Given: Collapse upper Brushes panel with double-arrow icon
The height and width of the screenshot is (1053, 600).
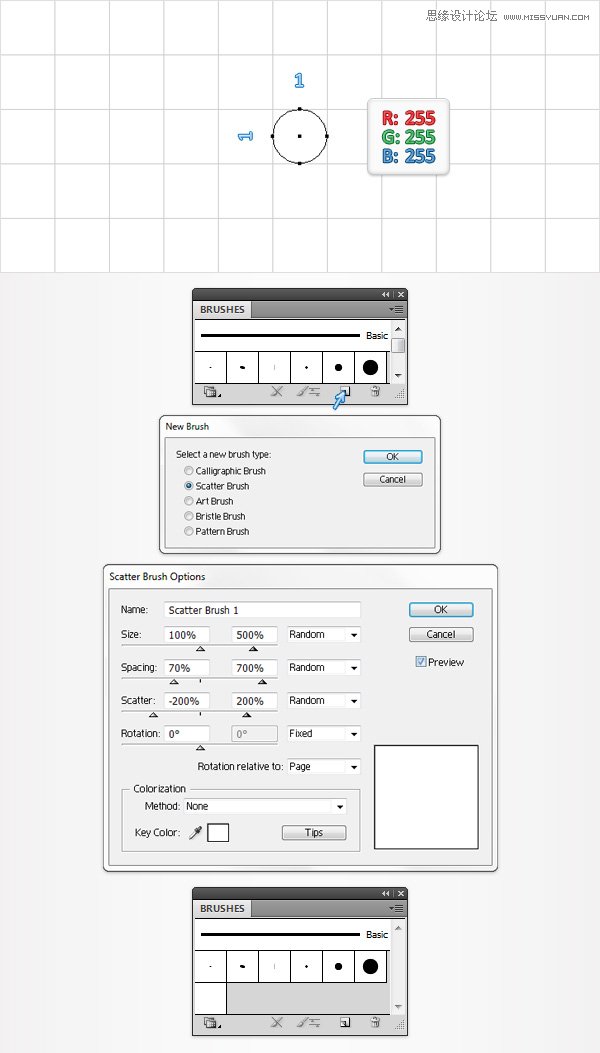Looking at the screenshot, I should [x=386, y=294].
